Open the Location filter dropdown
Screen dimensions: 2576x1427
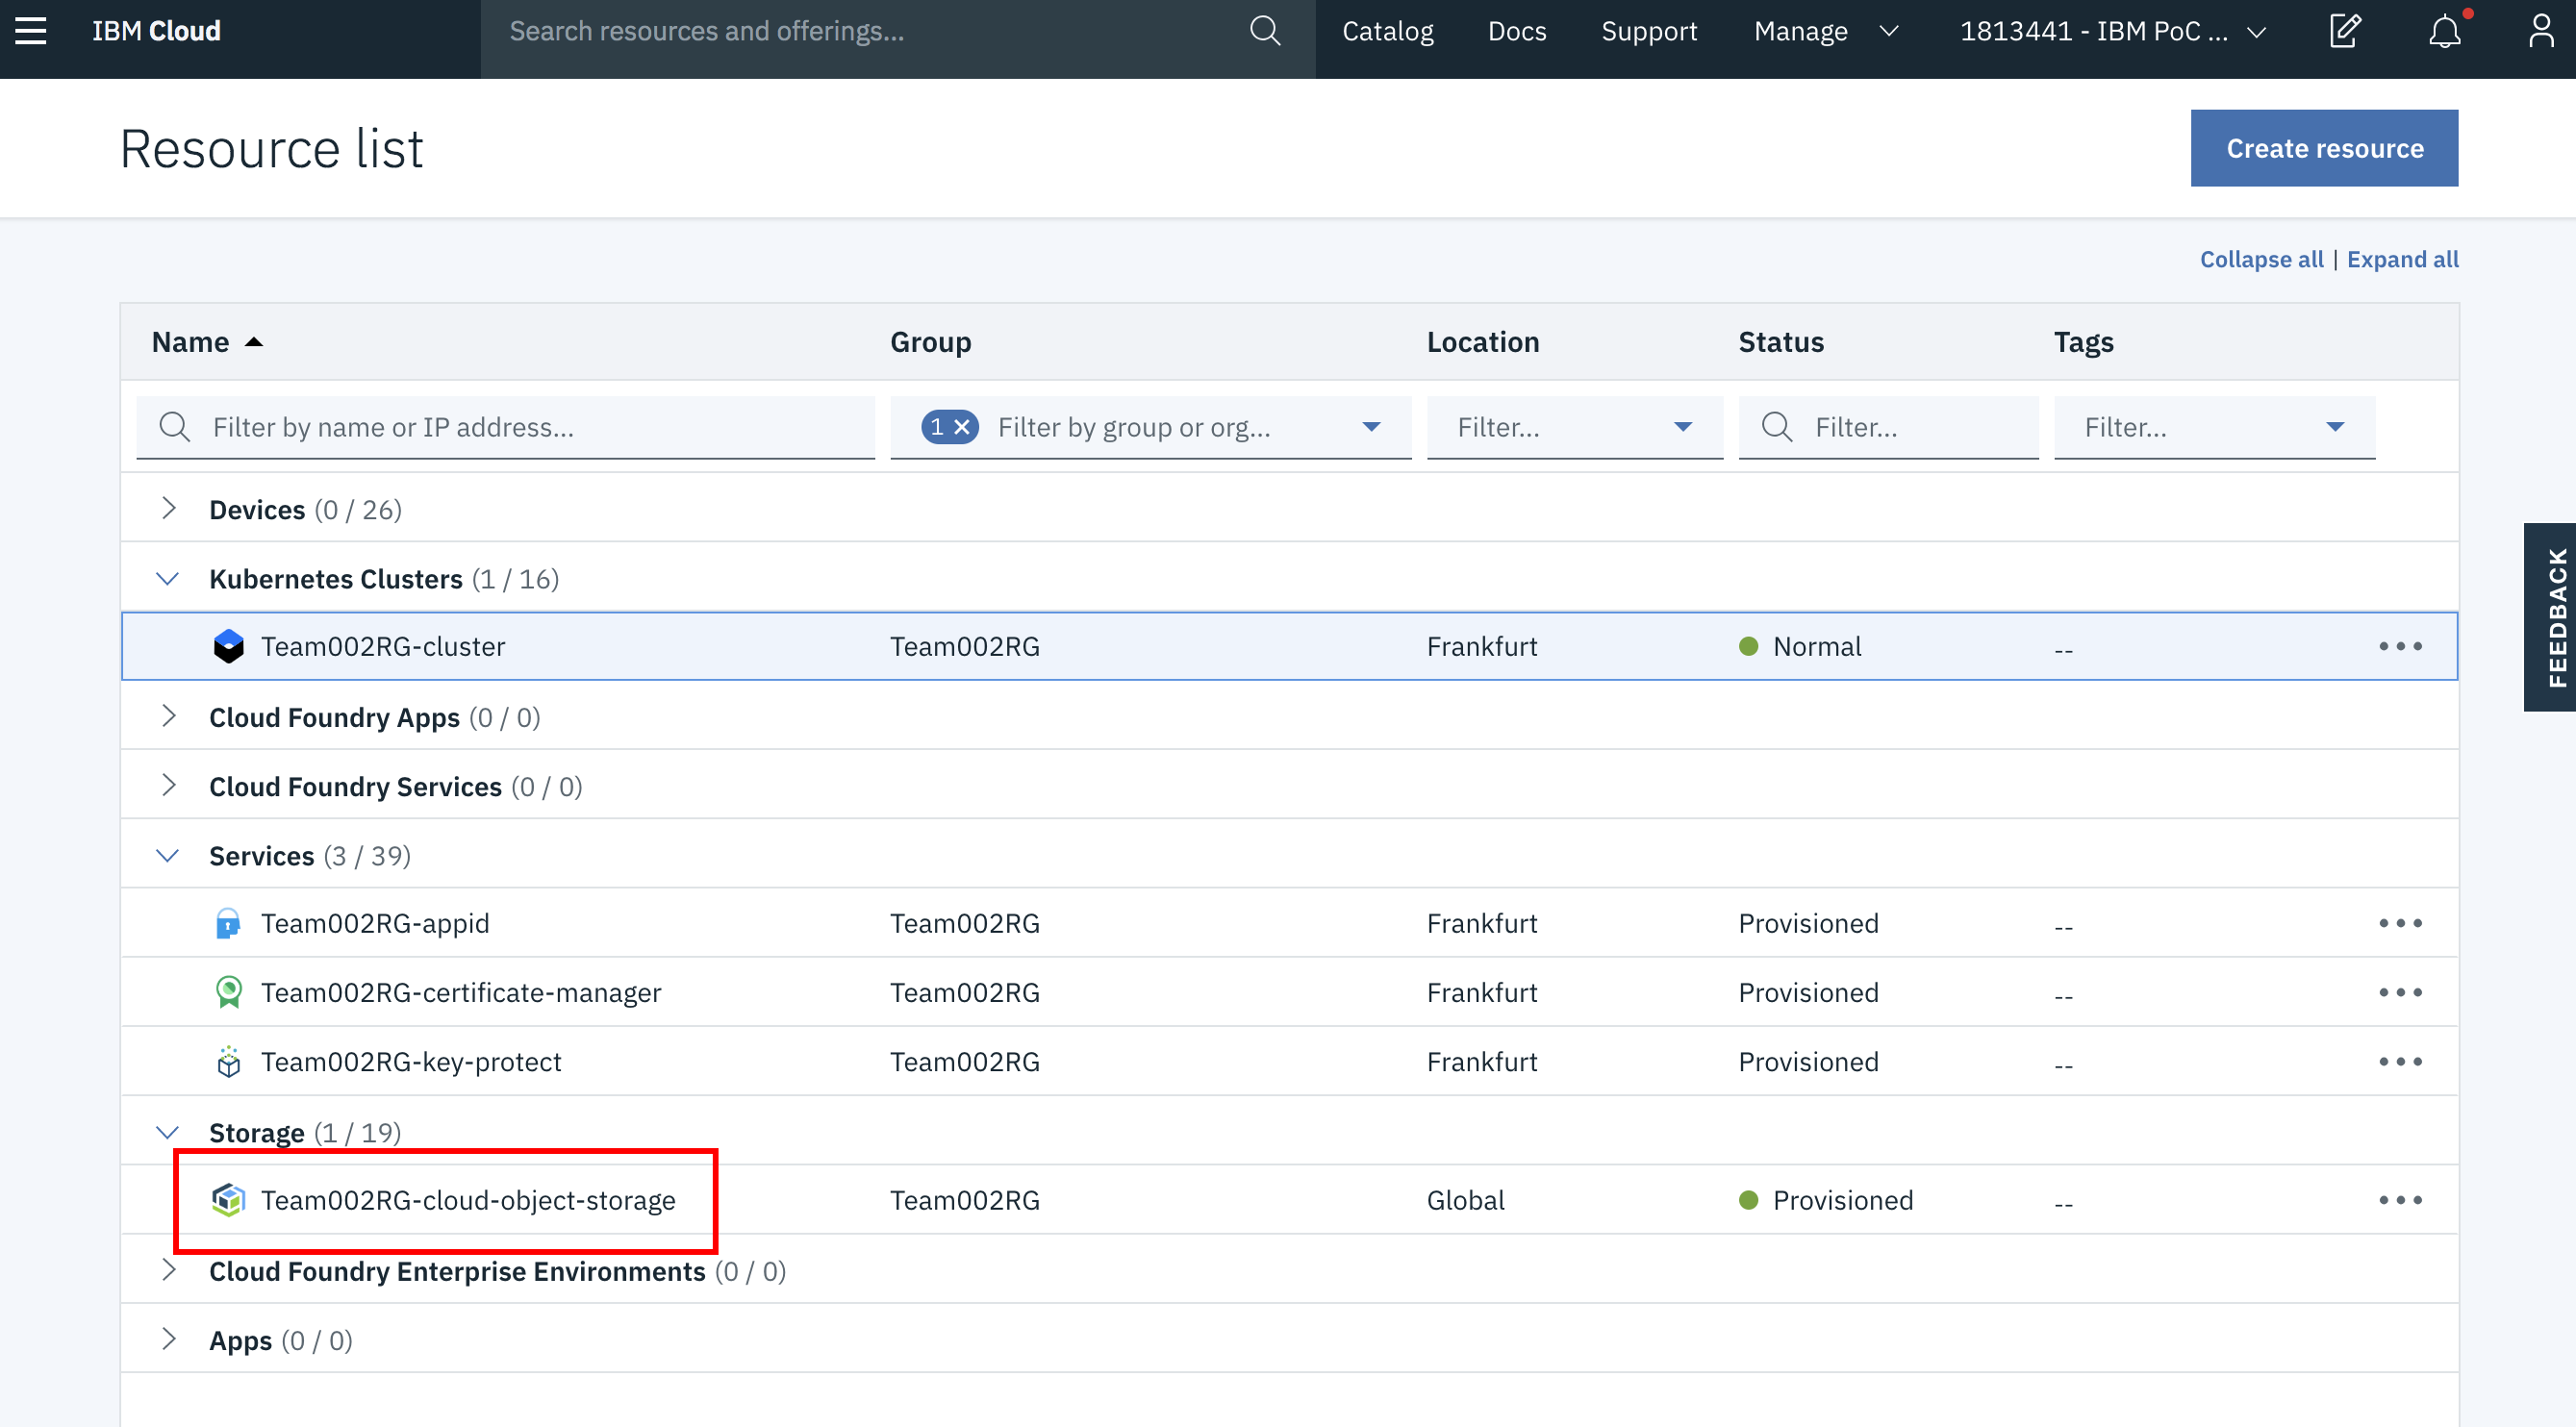point(1574,427)
